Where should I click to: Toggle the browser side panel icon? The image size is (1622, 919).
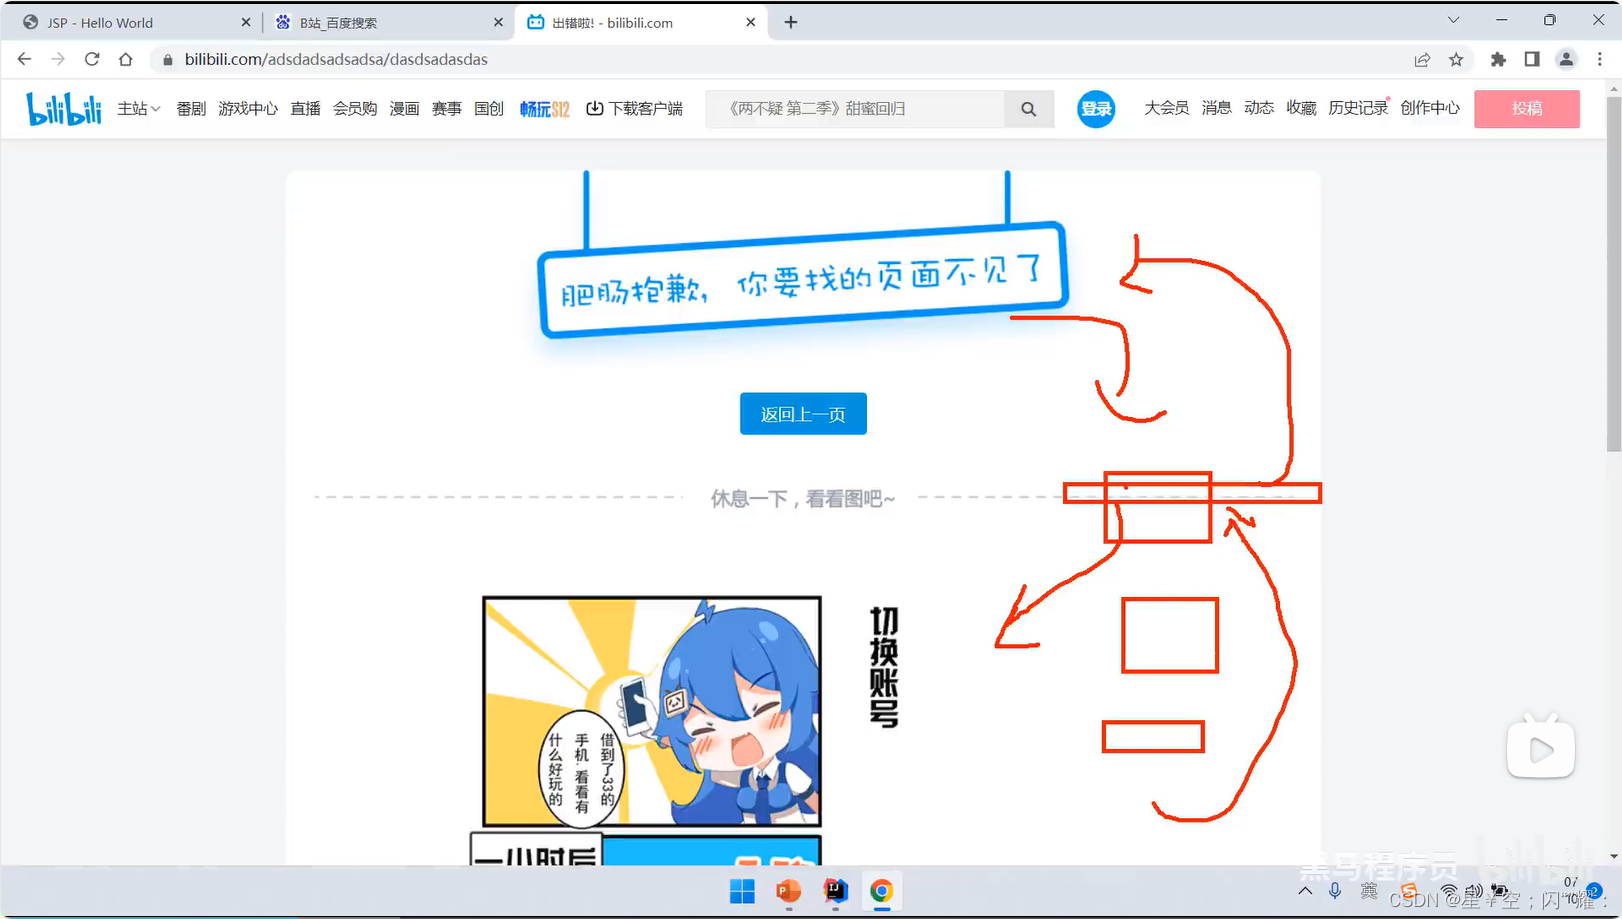1532,59
